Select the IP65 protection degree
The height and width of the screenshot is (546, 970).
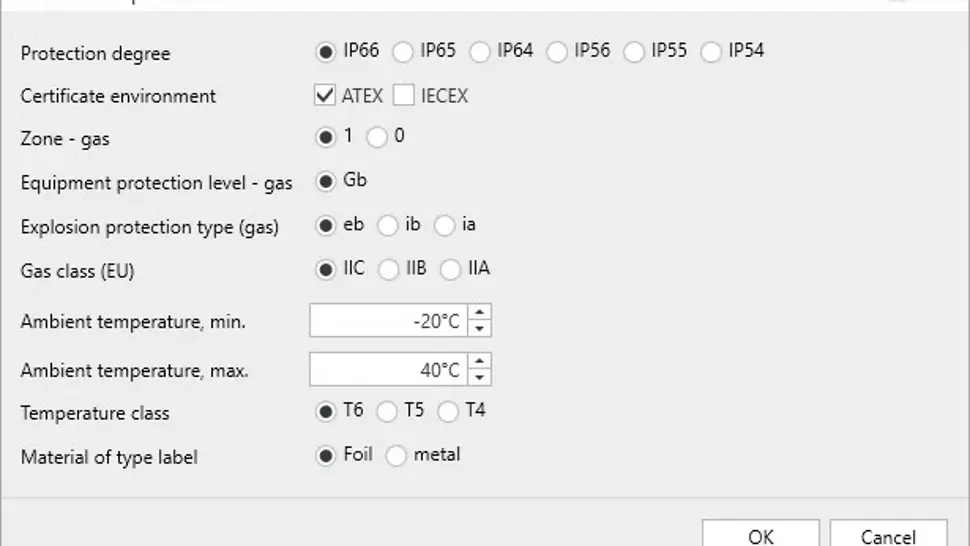click(x=402, y=51)
